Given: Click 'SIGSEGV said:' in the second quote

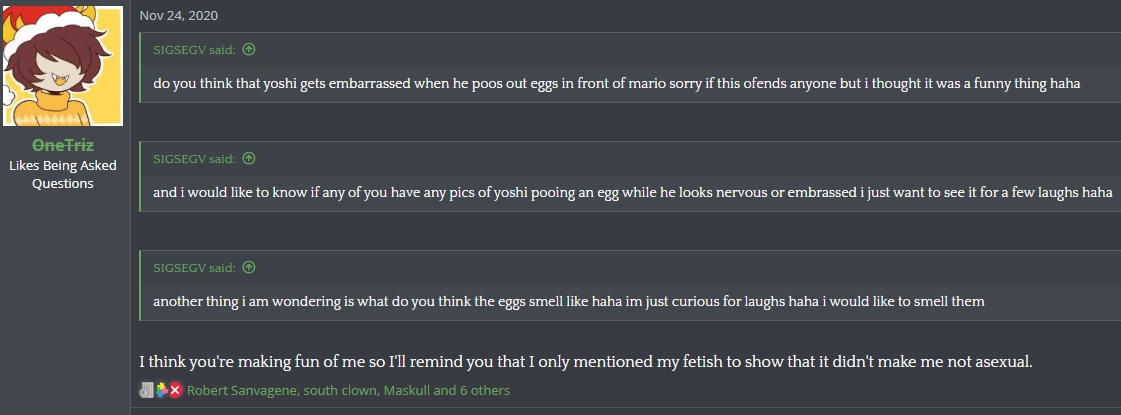Looking at the screenshot, I should pyautogui.click(x=194, y=158).
